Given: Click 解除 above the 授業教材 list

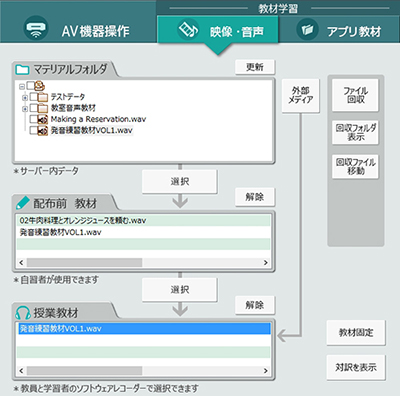Looking at the screenshot, I should click(x=255, y=305).
